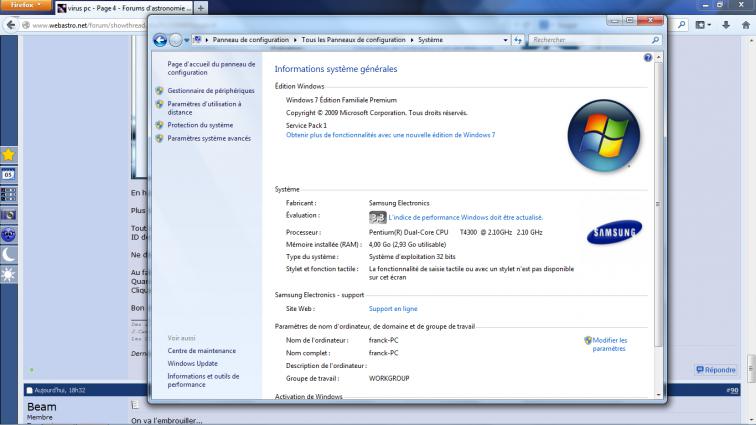
Task: Click the System window scrollbar down arrow
Action: [x=659, y=395]
